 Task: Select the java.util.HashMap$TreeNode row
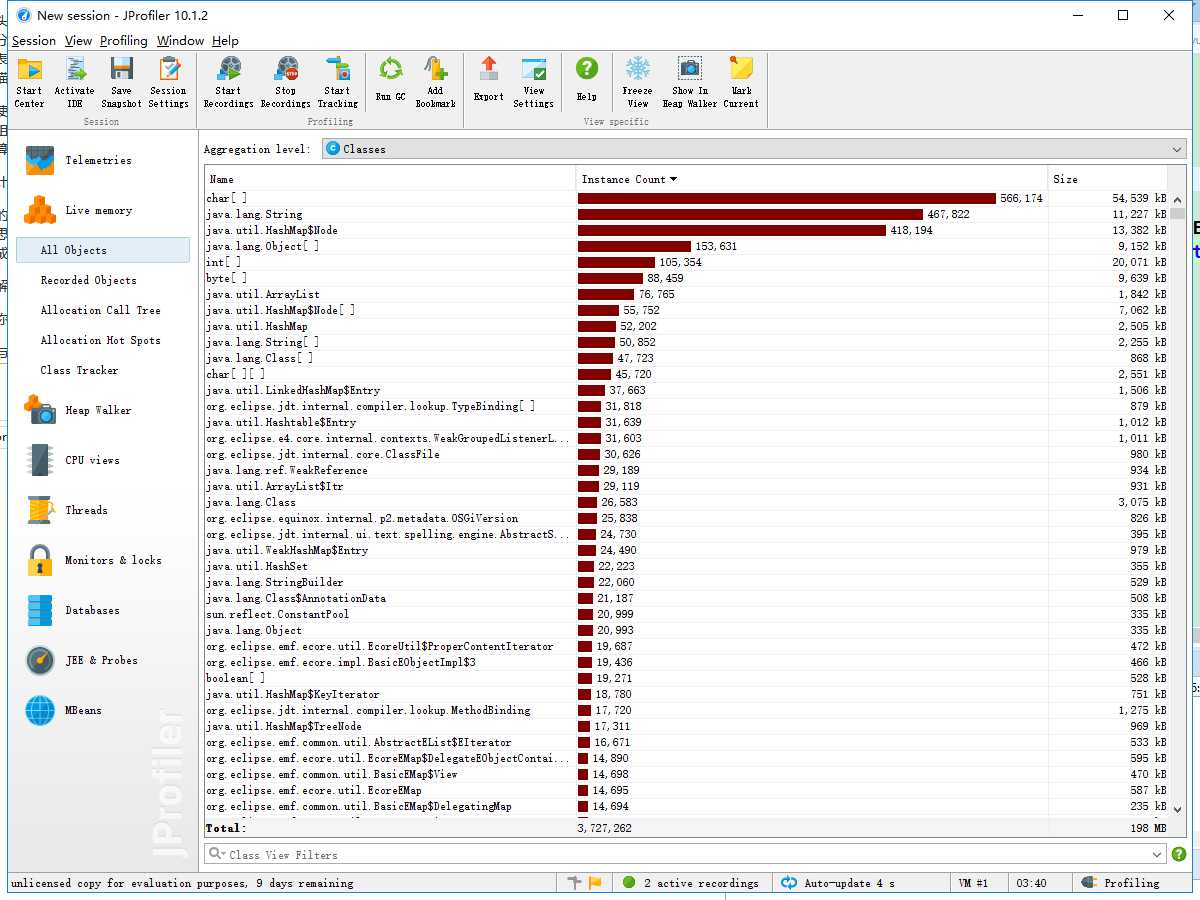coord(687,726)
